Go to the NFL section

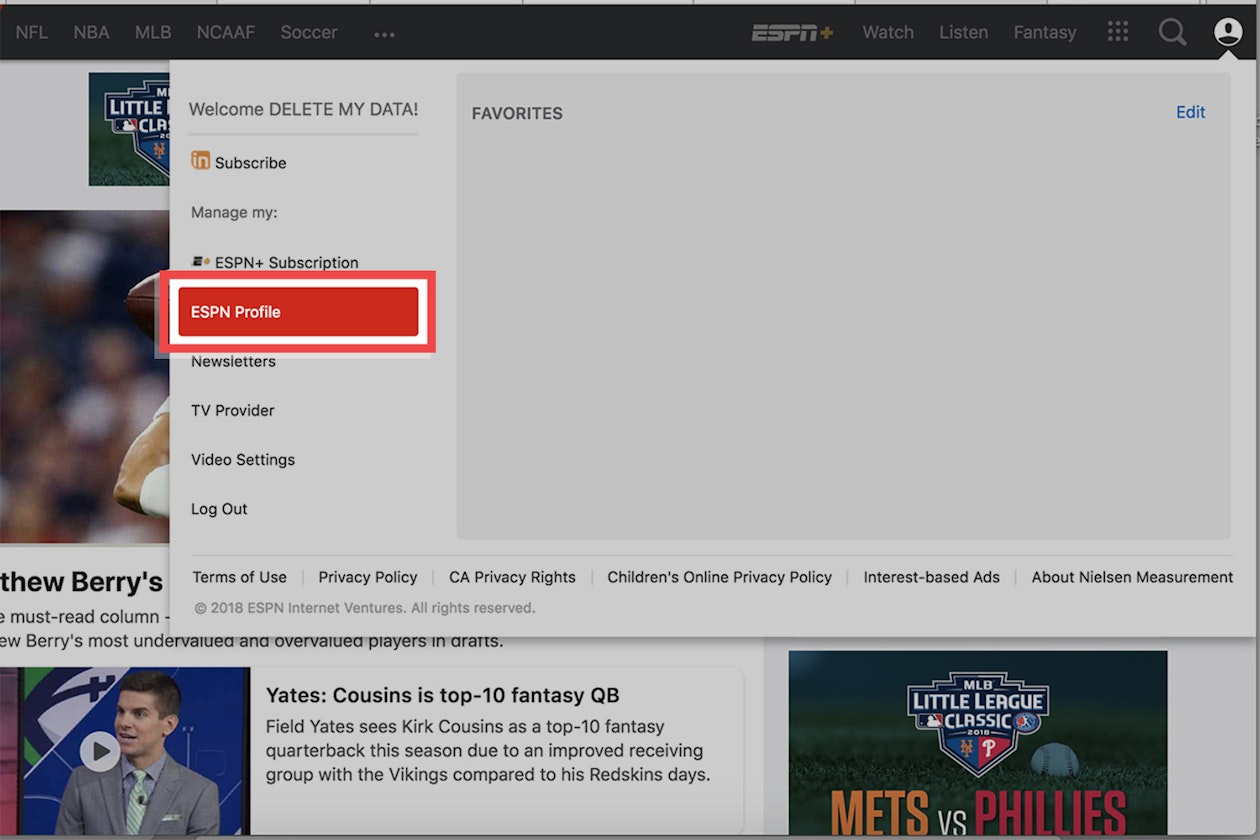31,32
